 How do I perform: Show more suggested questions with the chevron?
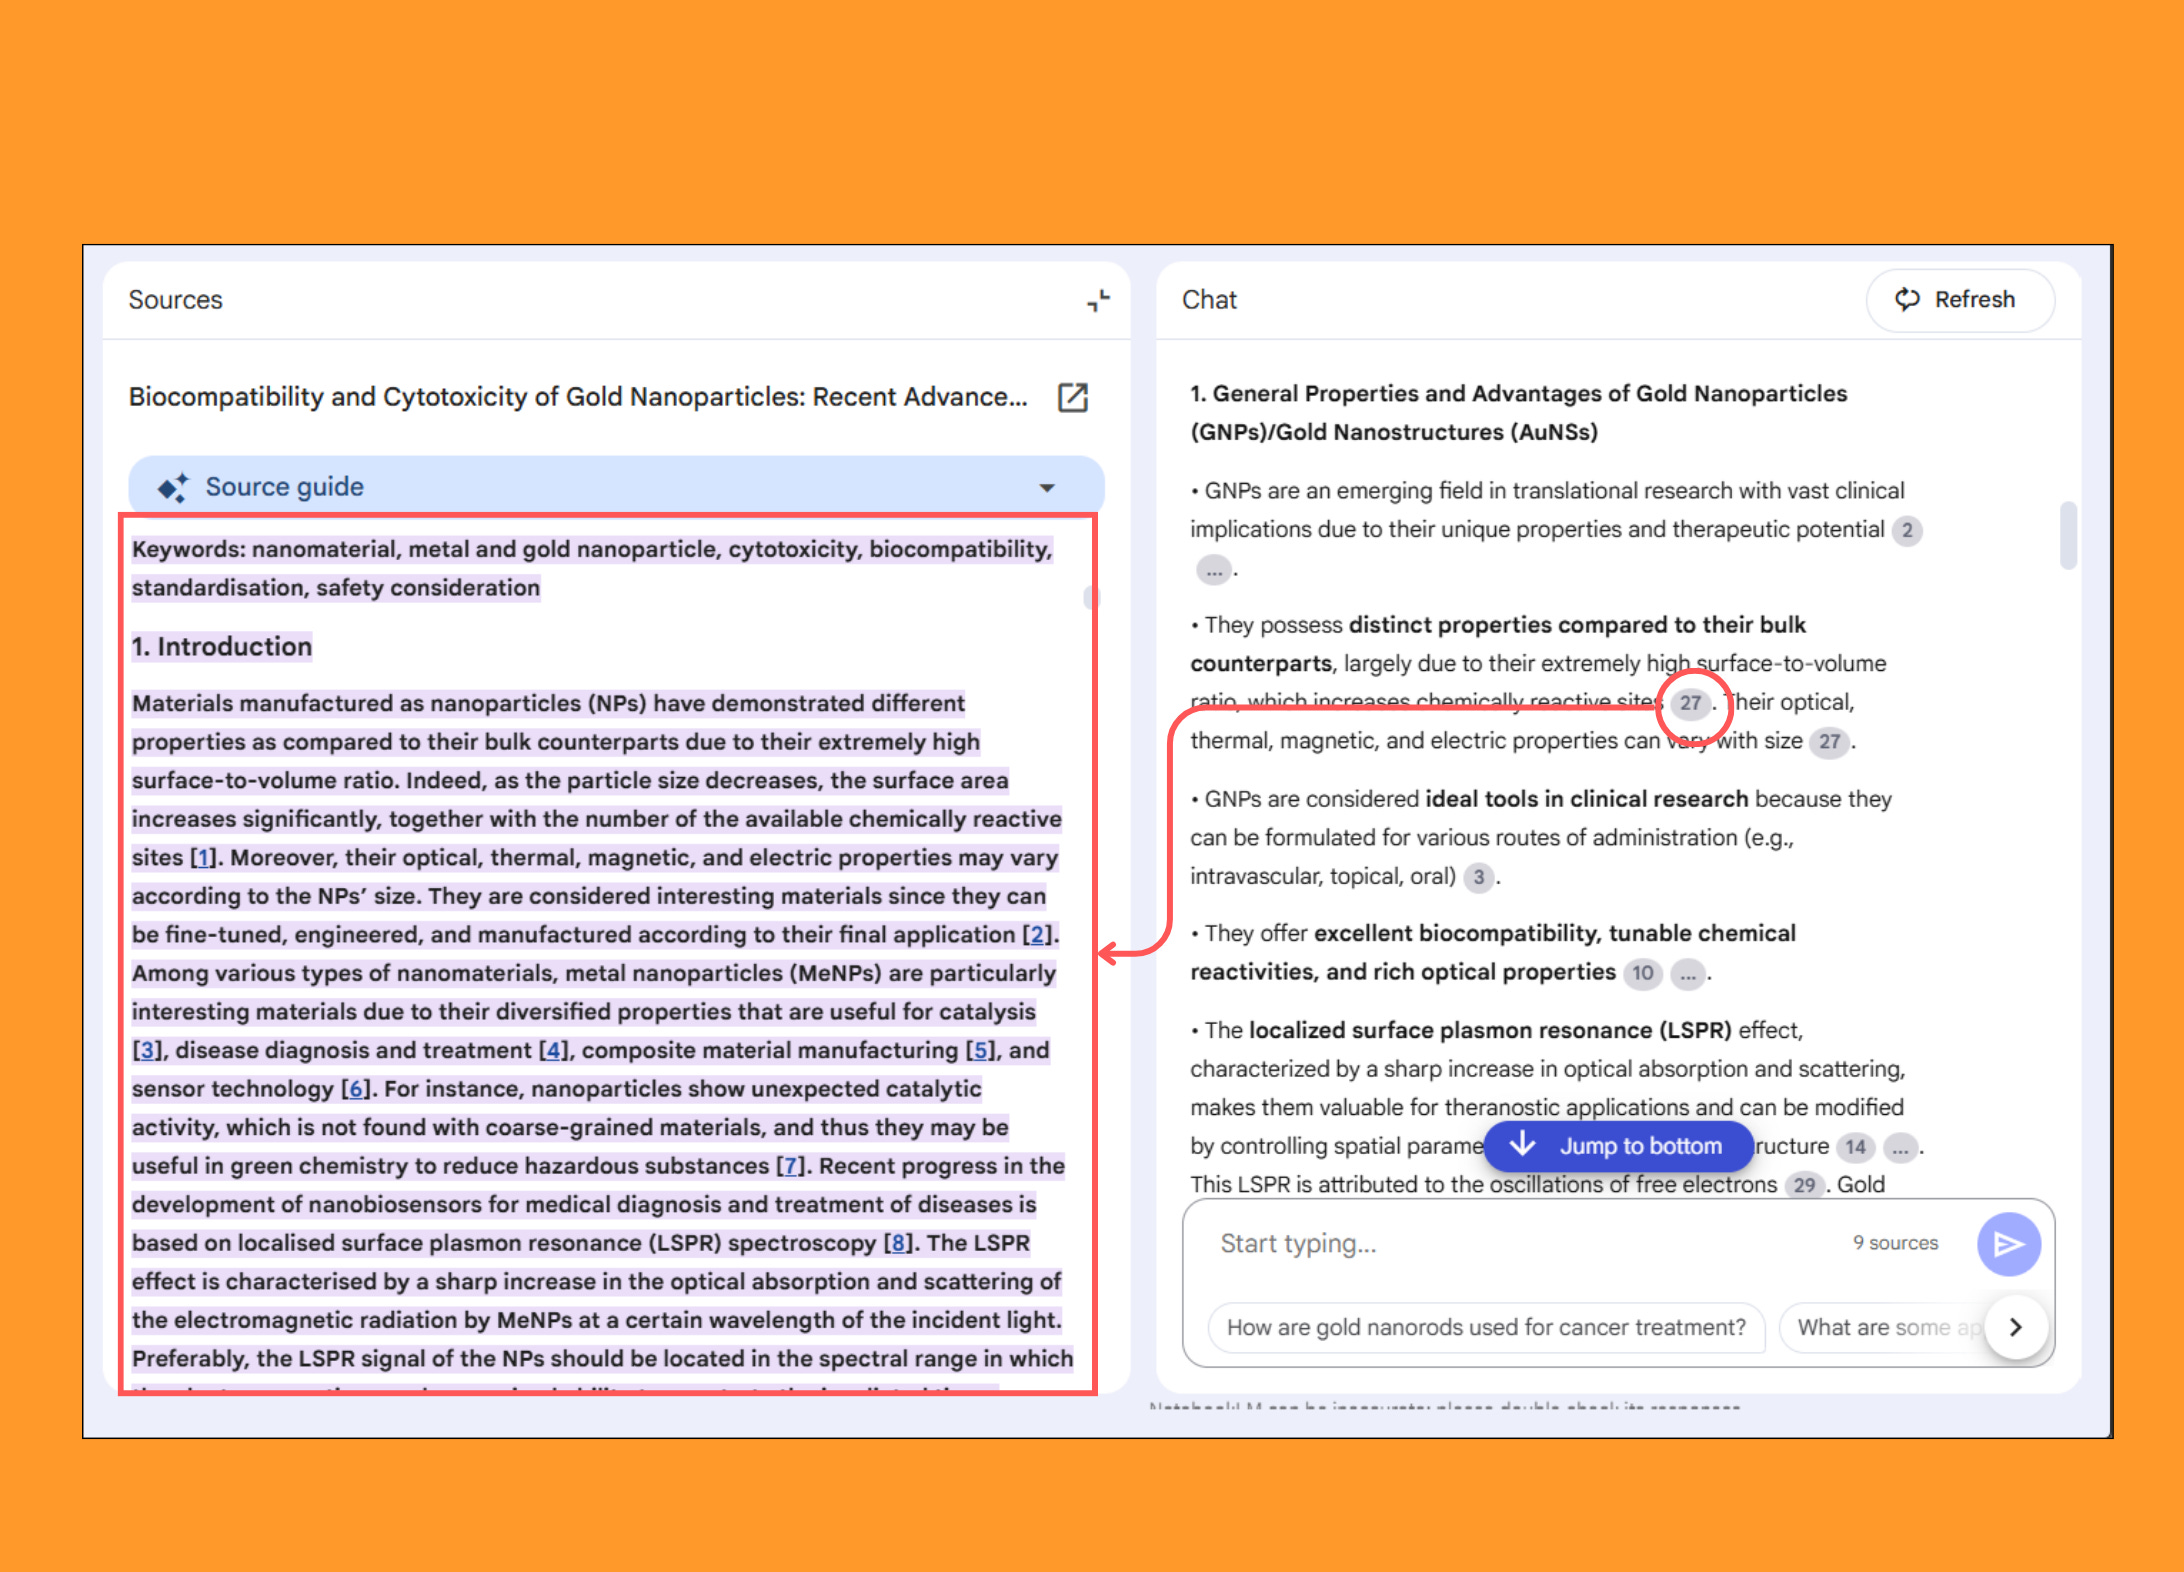(2016, 1327)
